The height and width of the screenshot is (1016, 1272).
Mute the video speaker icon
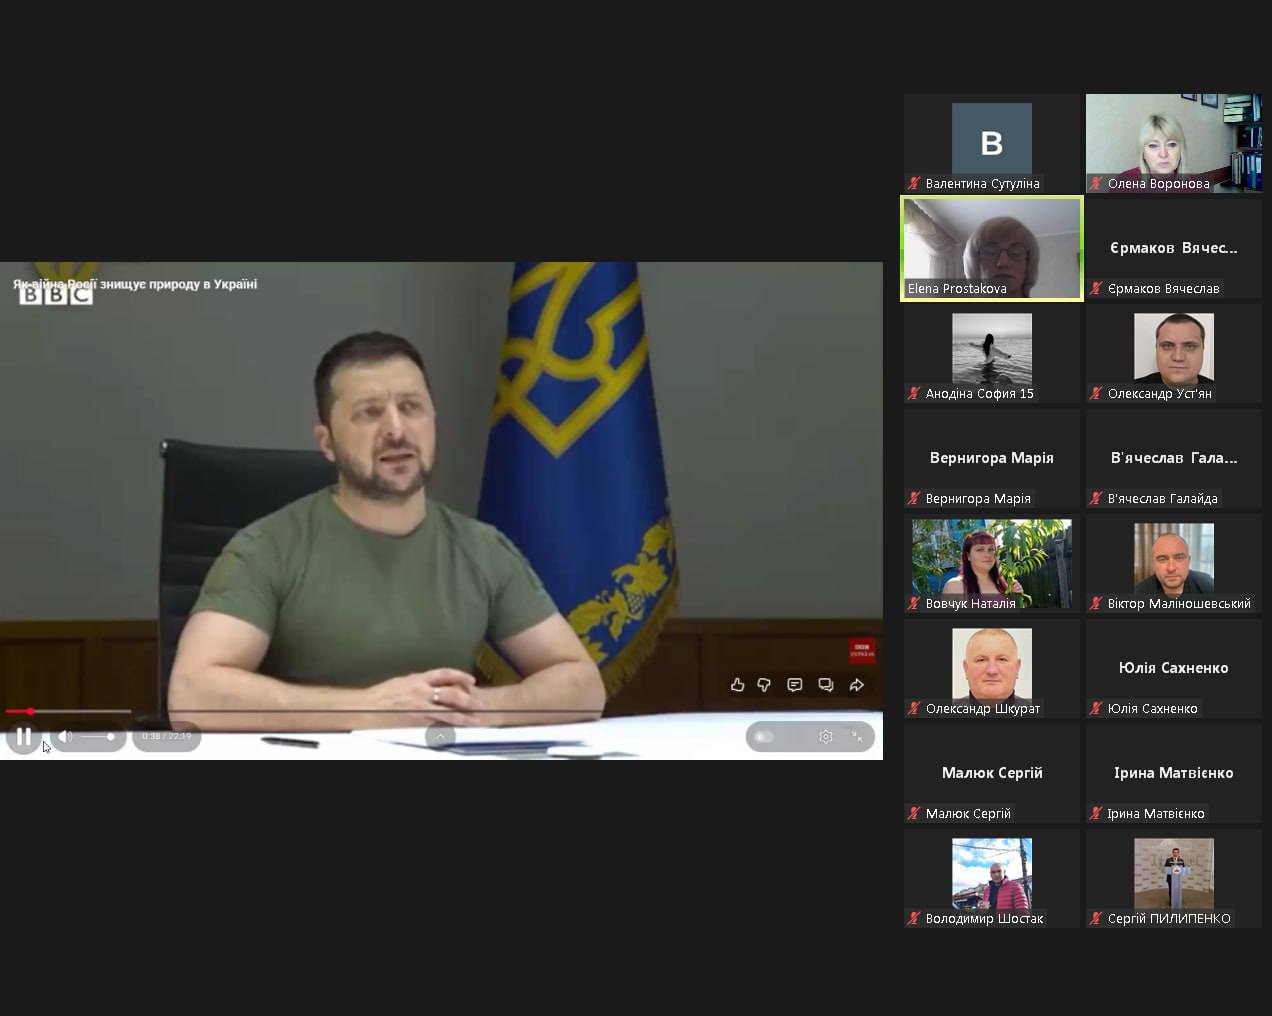click(x=65, y=737)
